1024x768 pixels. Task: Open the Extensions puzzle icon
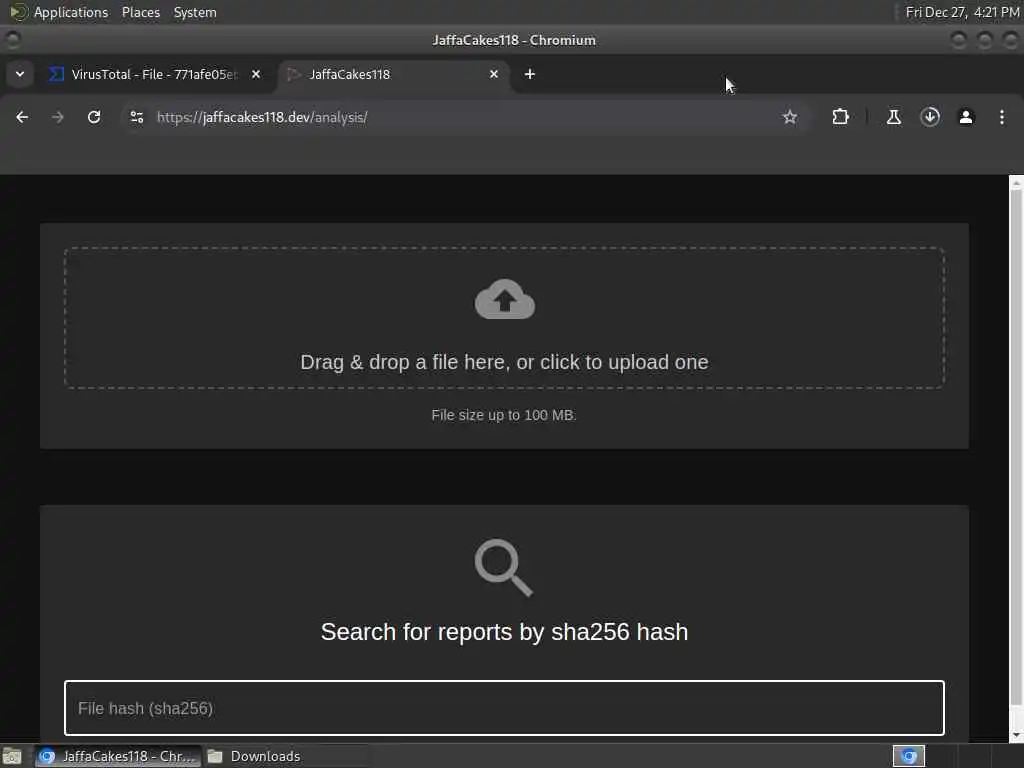click(840, 117)
